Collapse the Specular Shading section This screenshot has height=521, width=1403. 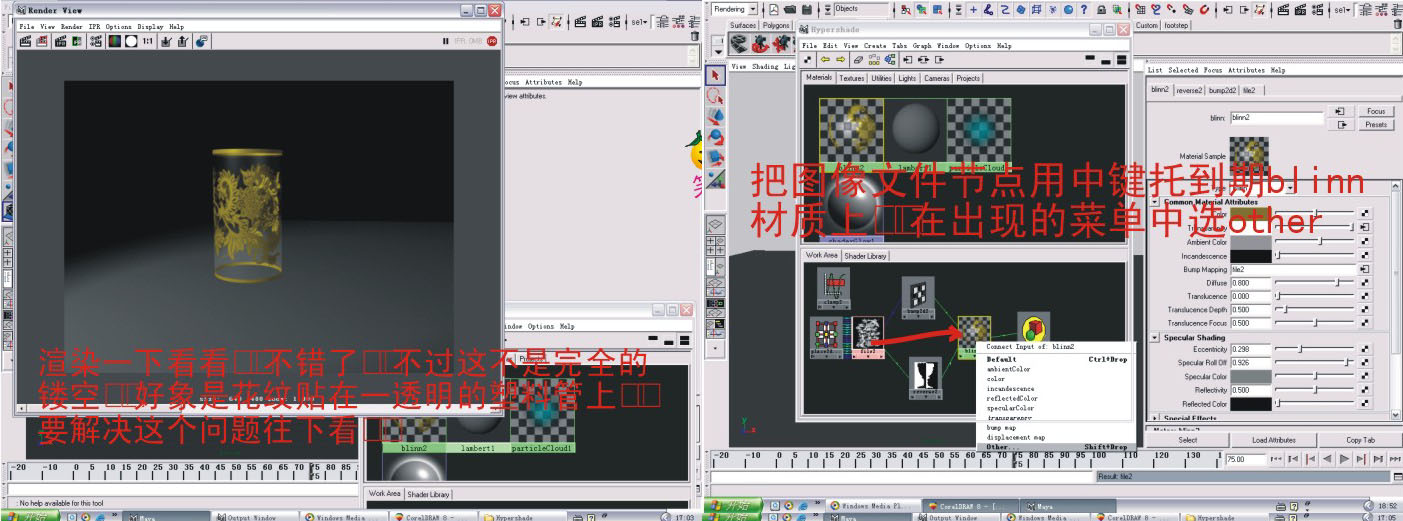pos(1155,338)
